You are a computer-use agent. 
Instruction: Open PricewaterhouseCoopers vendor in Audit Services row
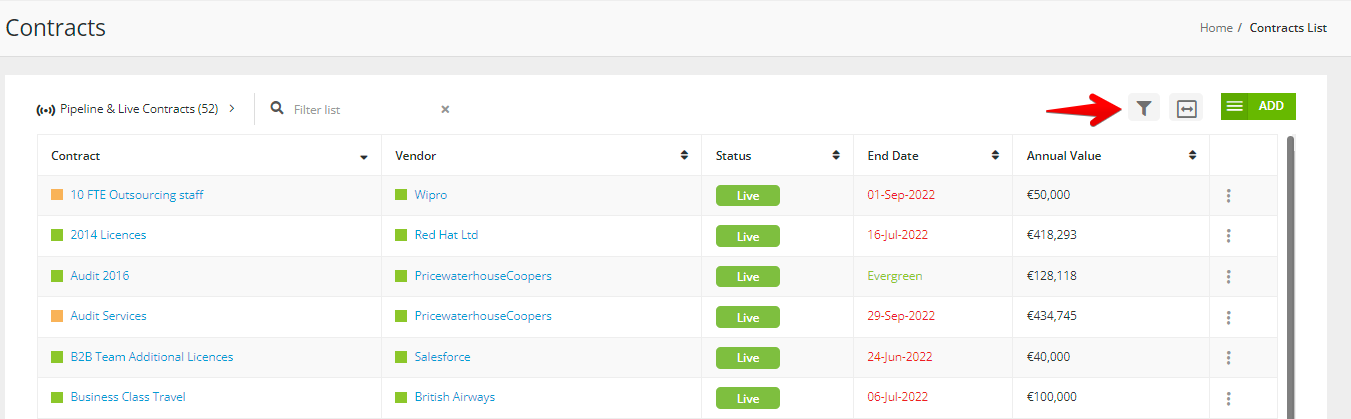pyautogui.click(x=483, y=316)
